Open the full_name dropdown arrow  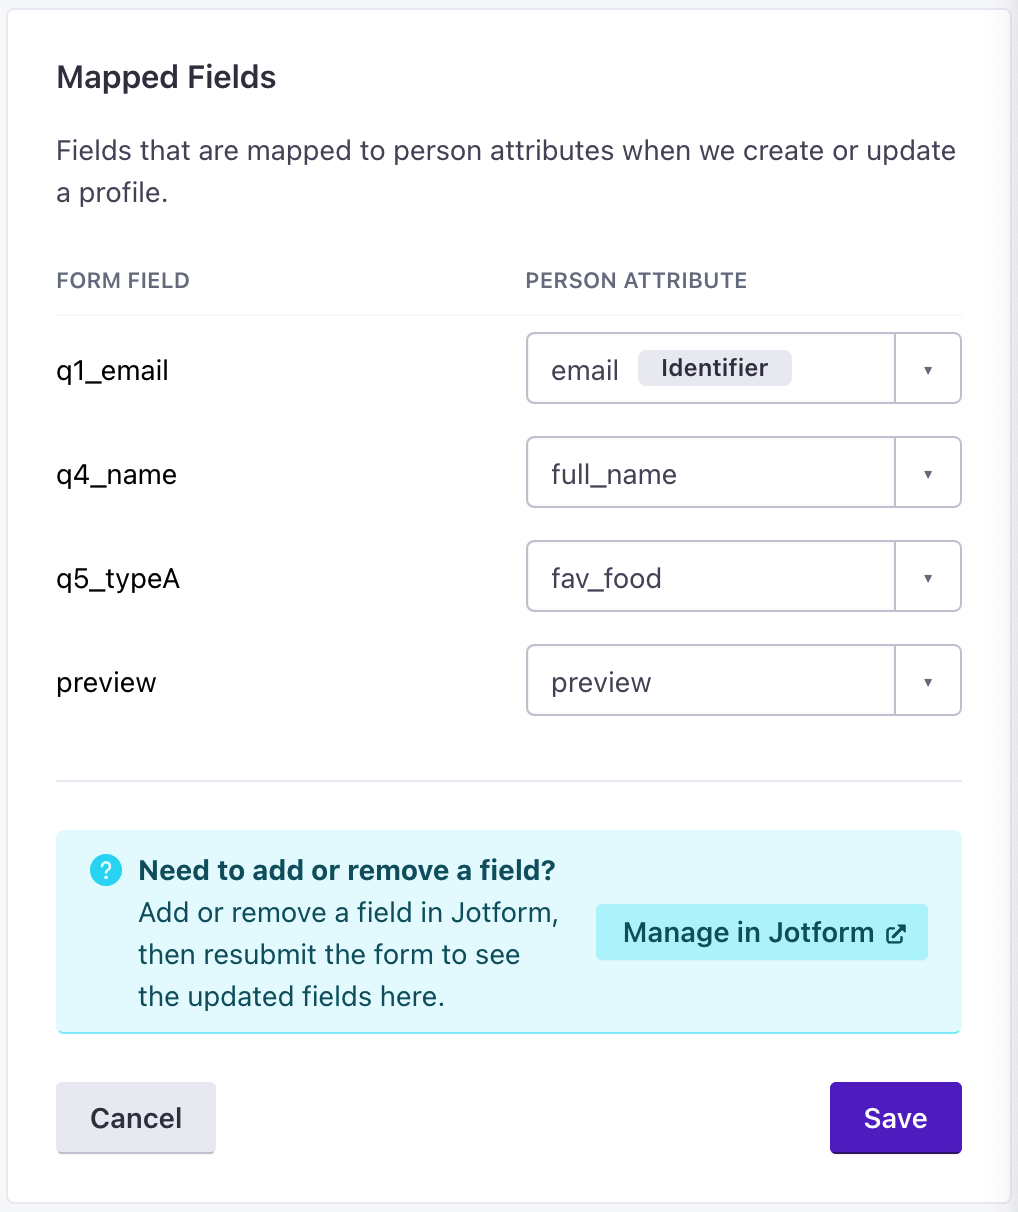[x=928, y=474]
